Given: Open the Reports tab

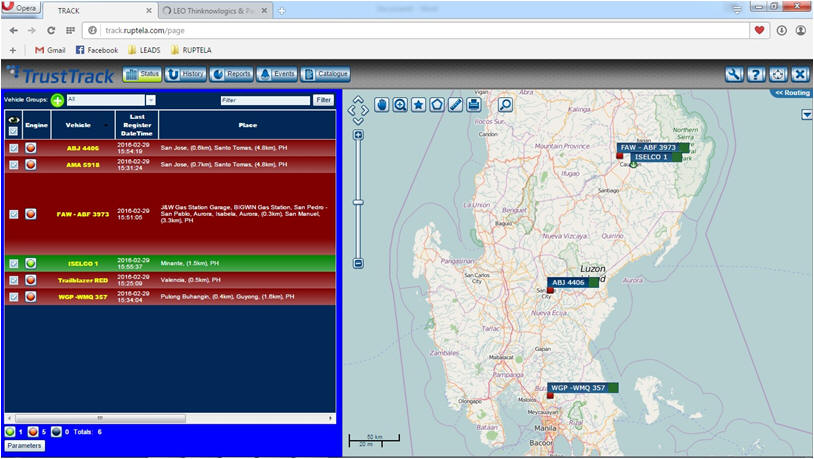Looking at the screenshot, I should [232, 74].
